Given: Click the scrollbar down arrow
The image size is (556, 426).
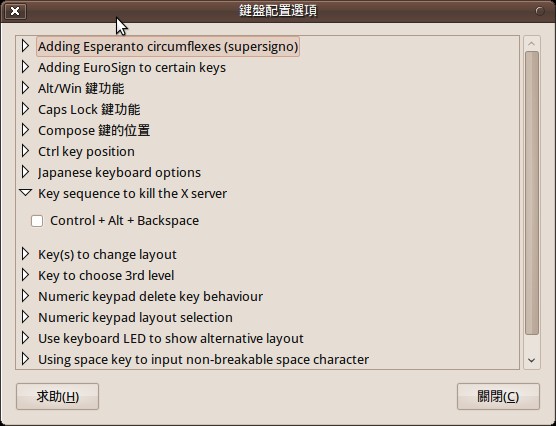Looking at the screenshot, I should point(532,360).
